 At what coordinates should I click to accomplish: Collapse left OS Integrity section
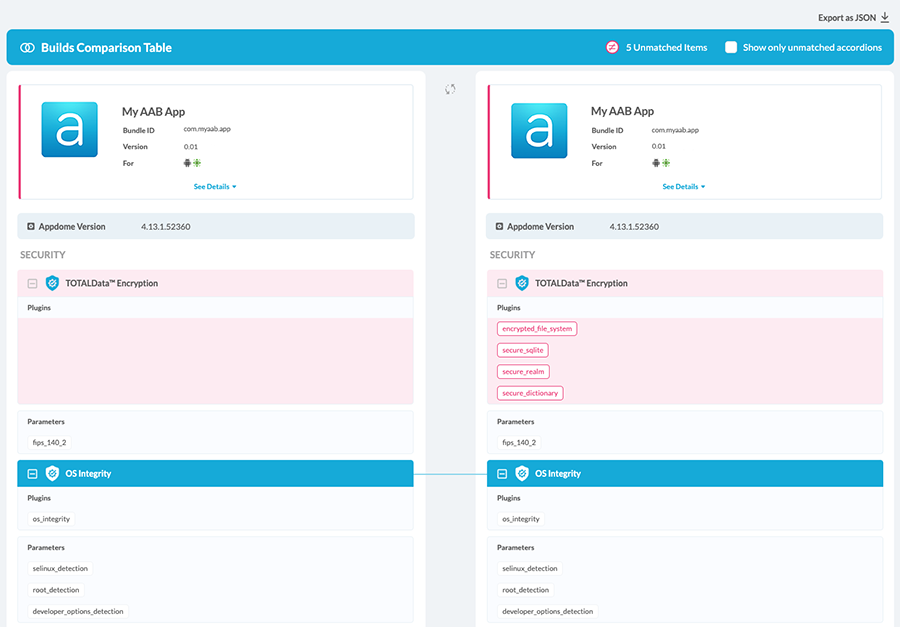tap(32, 473)
